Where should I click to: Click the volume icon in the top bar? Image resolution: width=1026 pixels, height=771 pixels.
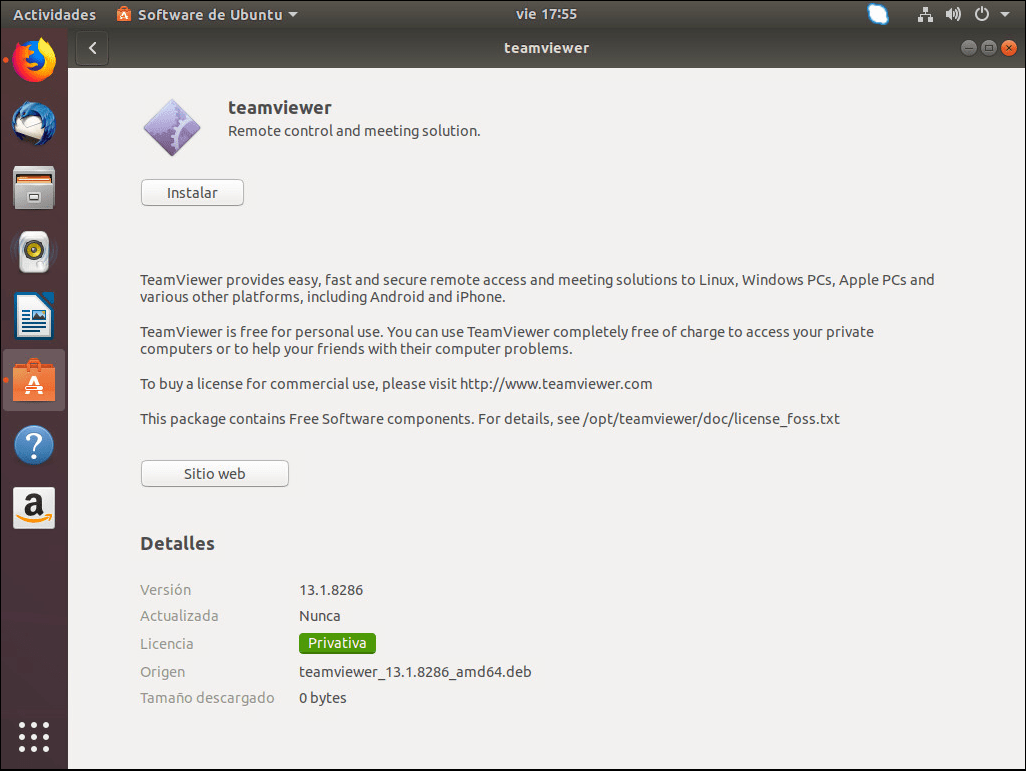point(952,14)
